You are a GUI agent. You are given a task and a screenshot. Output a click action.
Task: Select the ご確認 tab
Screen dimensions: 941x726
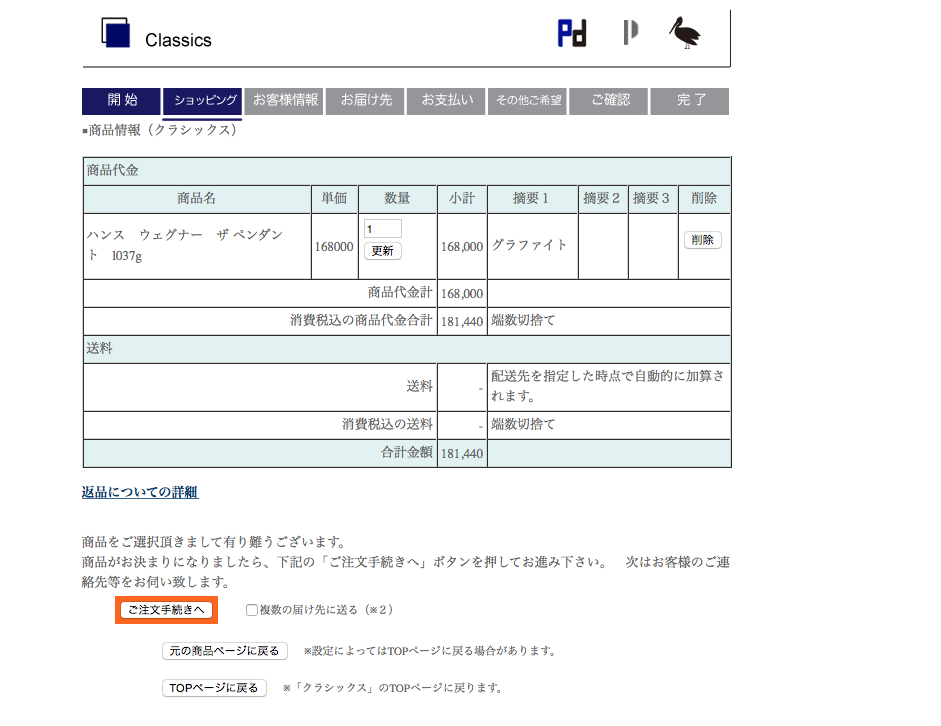(x=608, y=101)
